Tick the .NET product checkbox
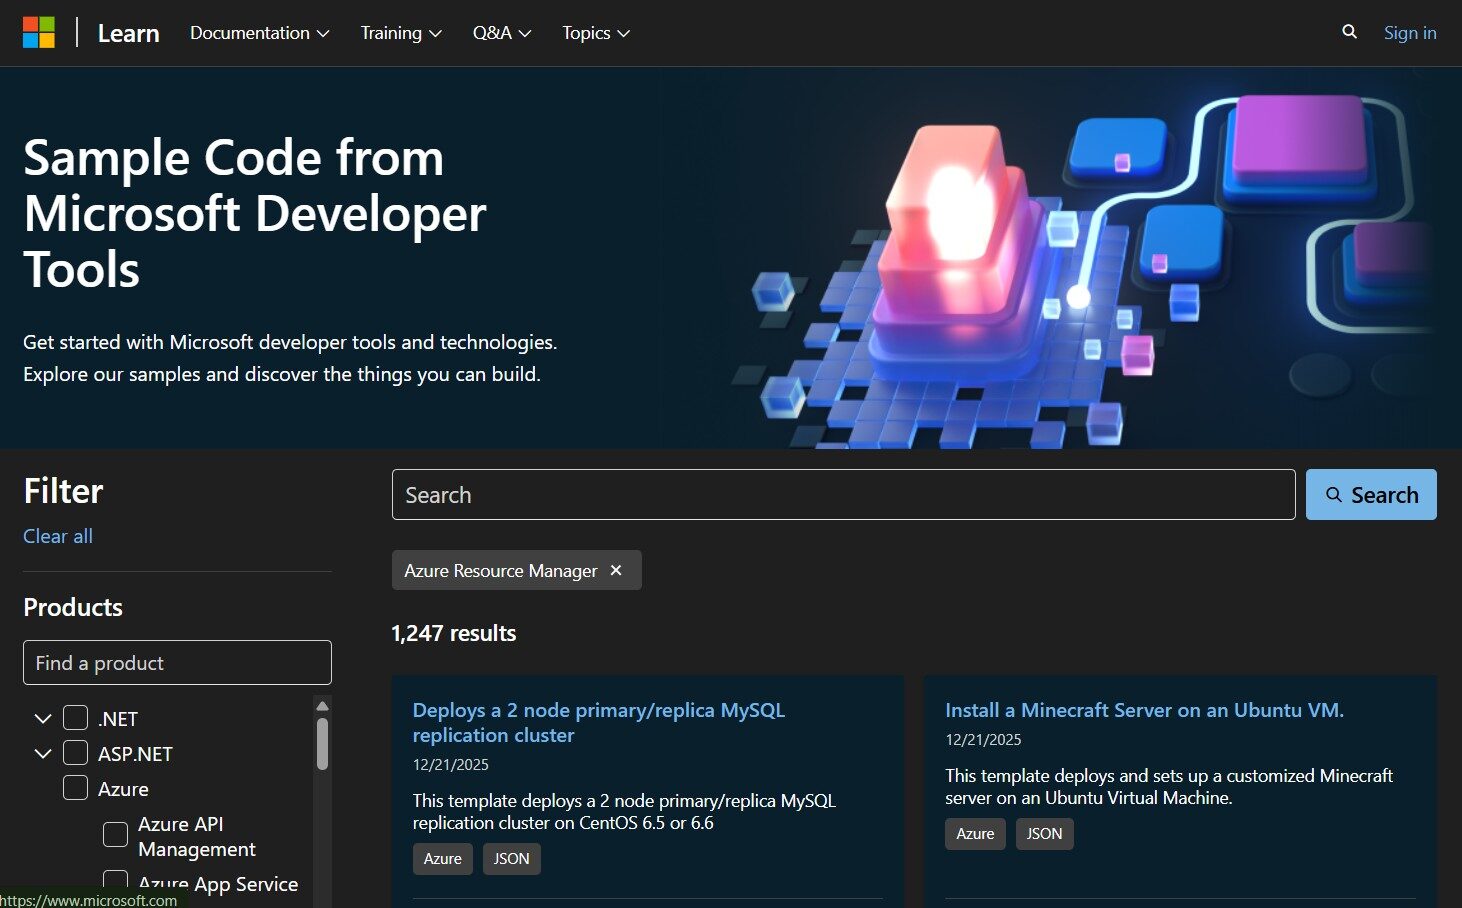 (x=76, y=718)
